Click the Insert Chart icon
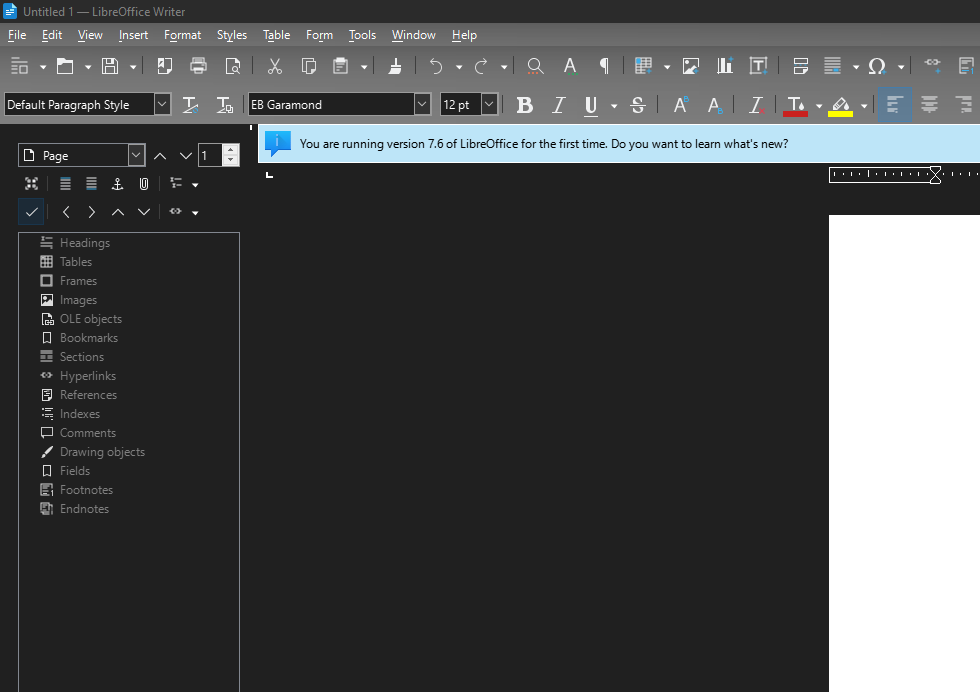 pyautogui.click(x=724, y=66)
